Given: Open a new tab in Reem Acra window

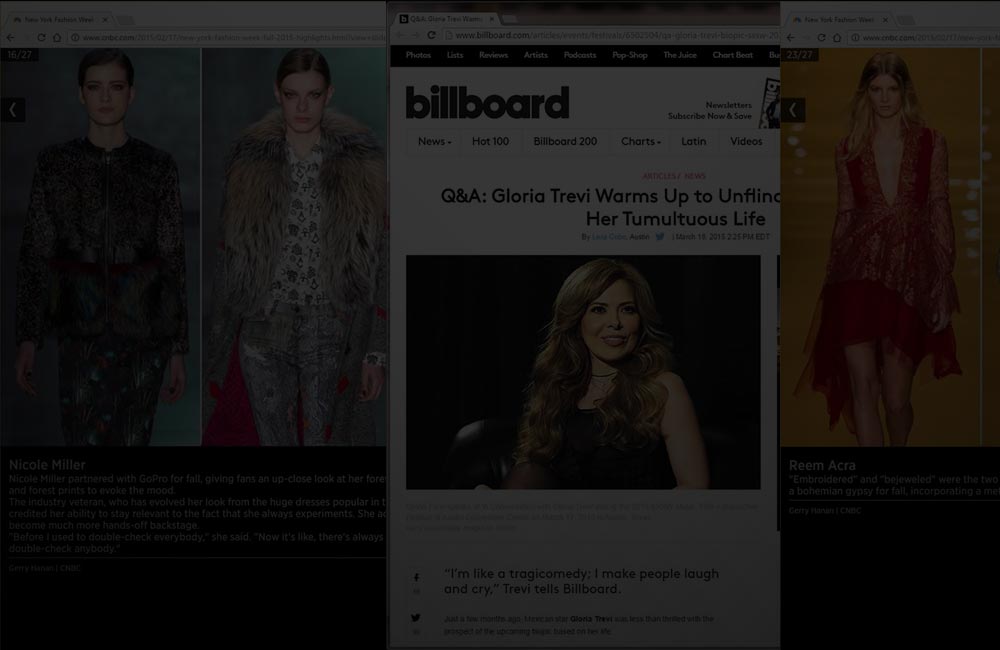Looking at the screenshot, I should click(906, 20).
